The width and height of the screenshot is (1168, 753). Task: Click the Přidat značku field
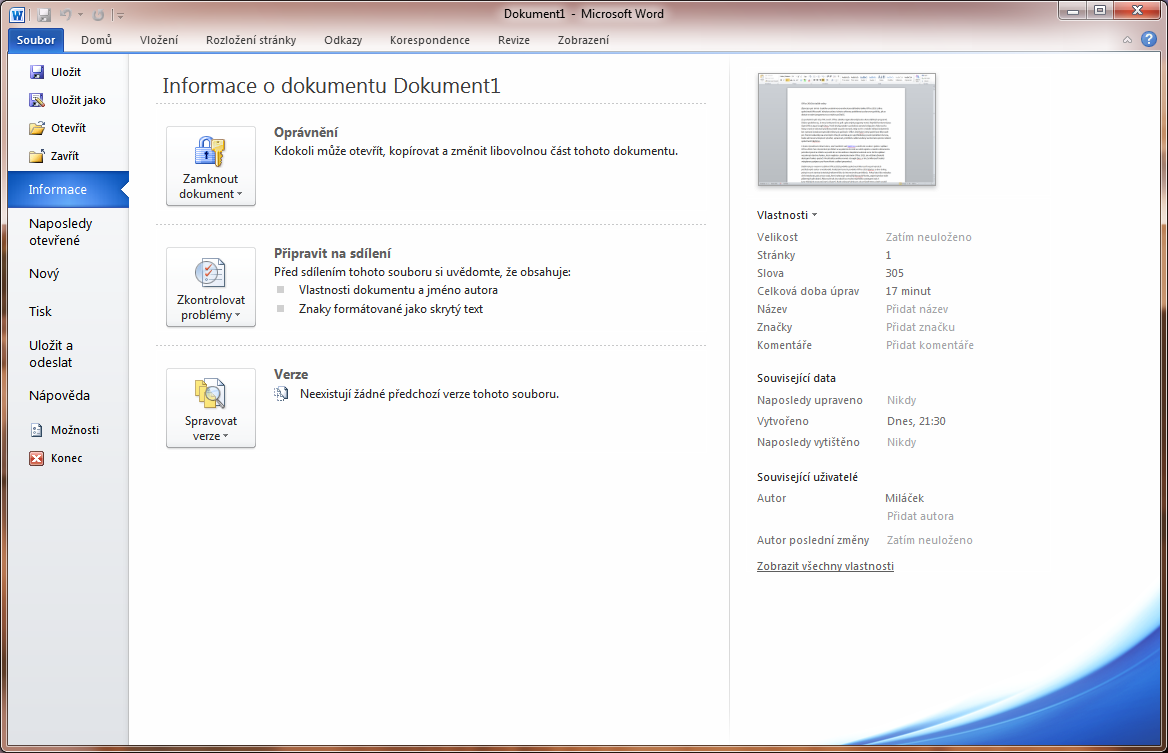click(x=920, y=327)
